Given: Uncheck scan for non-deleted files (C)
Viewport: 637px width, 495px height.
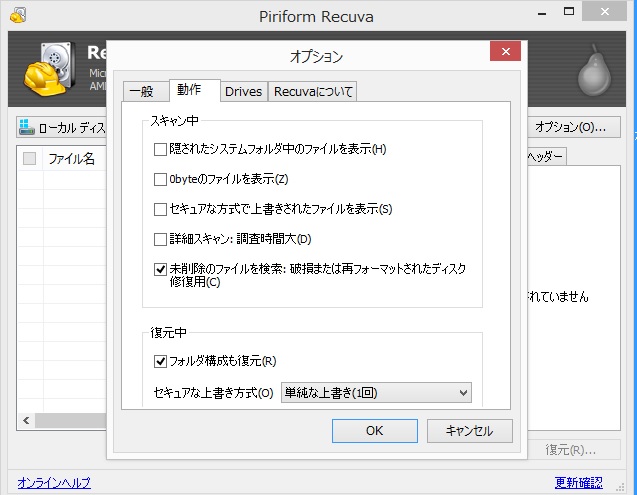Looking at the screenshot, I should coord(160,269).
